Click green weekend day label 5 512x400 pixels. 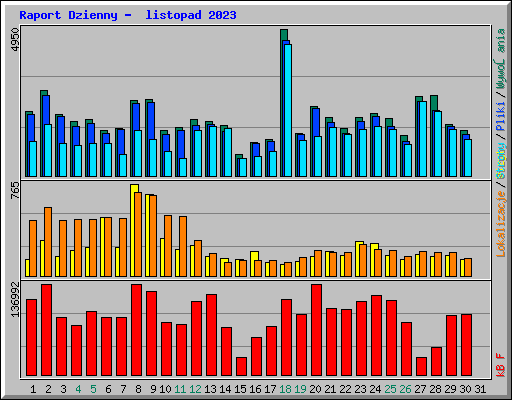pos(93,389)
